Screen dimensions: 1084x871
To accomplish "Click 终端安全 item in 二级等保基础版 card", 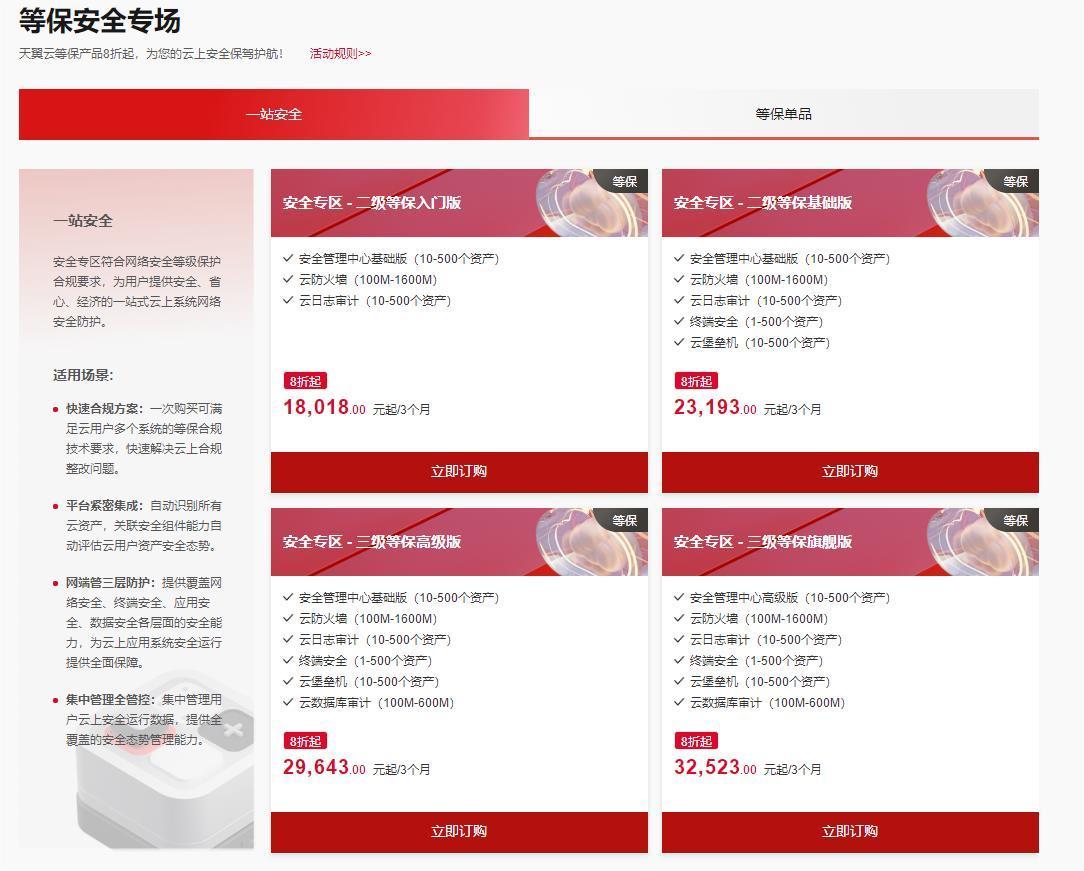I will click(x=749, y=321).
